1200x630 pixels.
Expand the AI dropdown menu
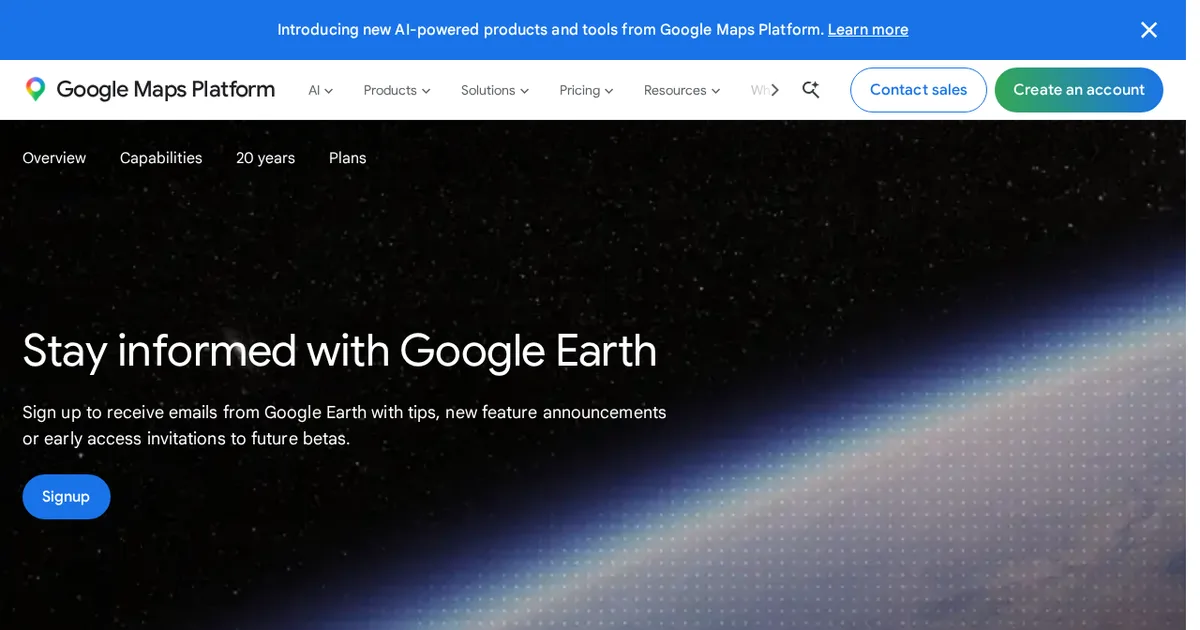pos(320,90)
